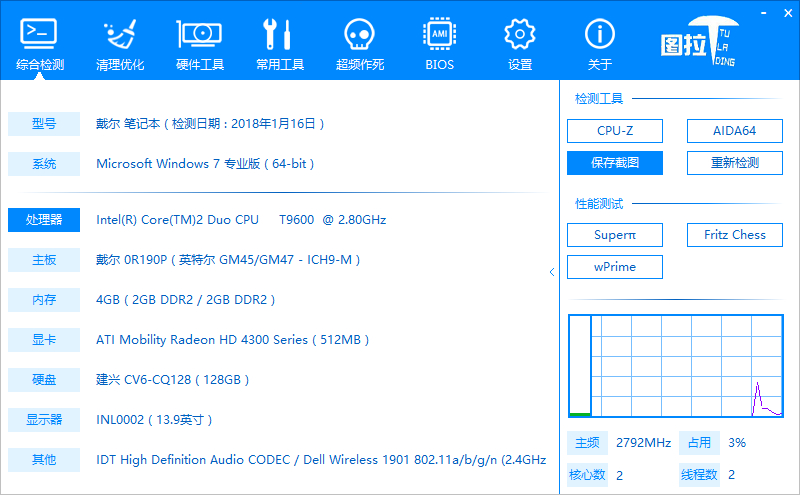Open the 综合检测 overview tab icon
The height and width of the screenshot is (495, 800).
39,34
